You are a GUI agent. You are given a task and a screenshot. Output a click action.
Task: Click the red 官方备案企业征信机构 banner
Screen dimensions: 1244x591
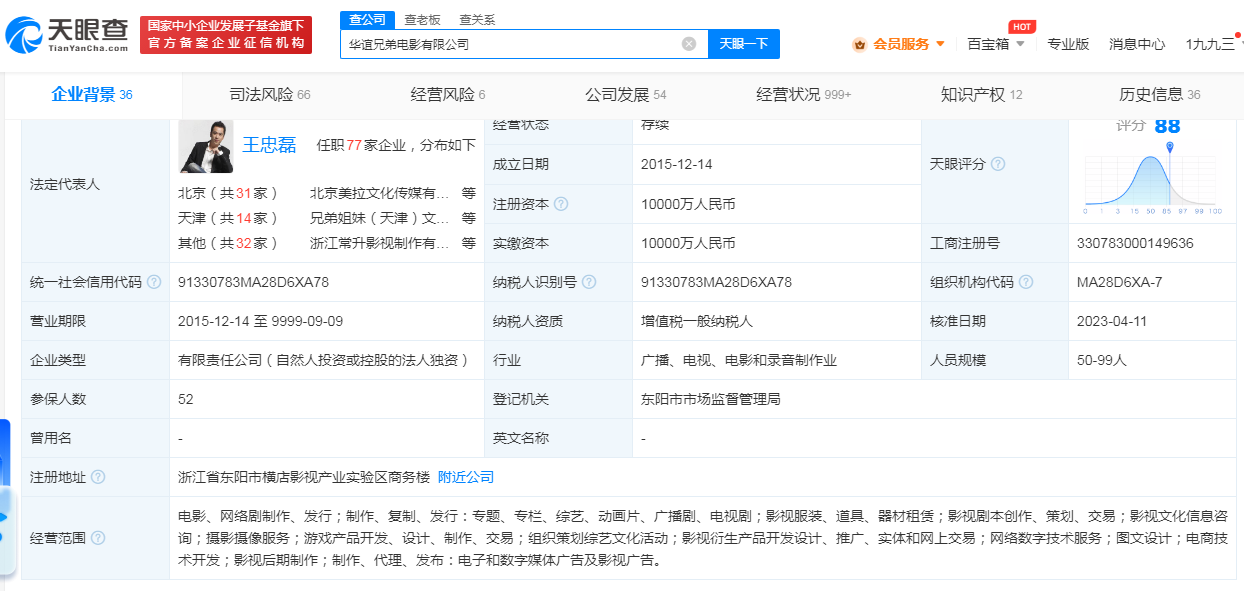(x=226, y=35)
